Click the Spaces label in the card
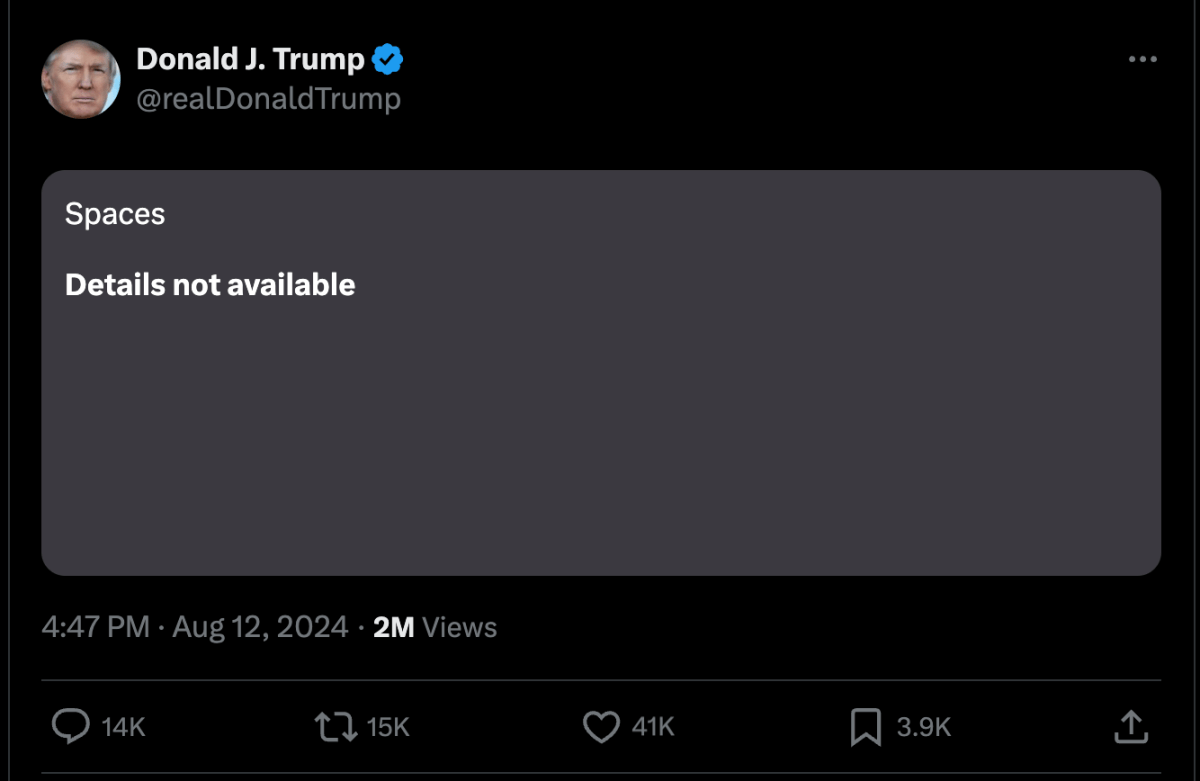This screenshot has height=781, width=1200. tap(115, 214)
